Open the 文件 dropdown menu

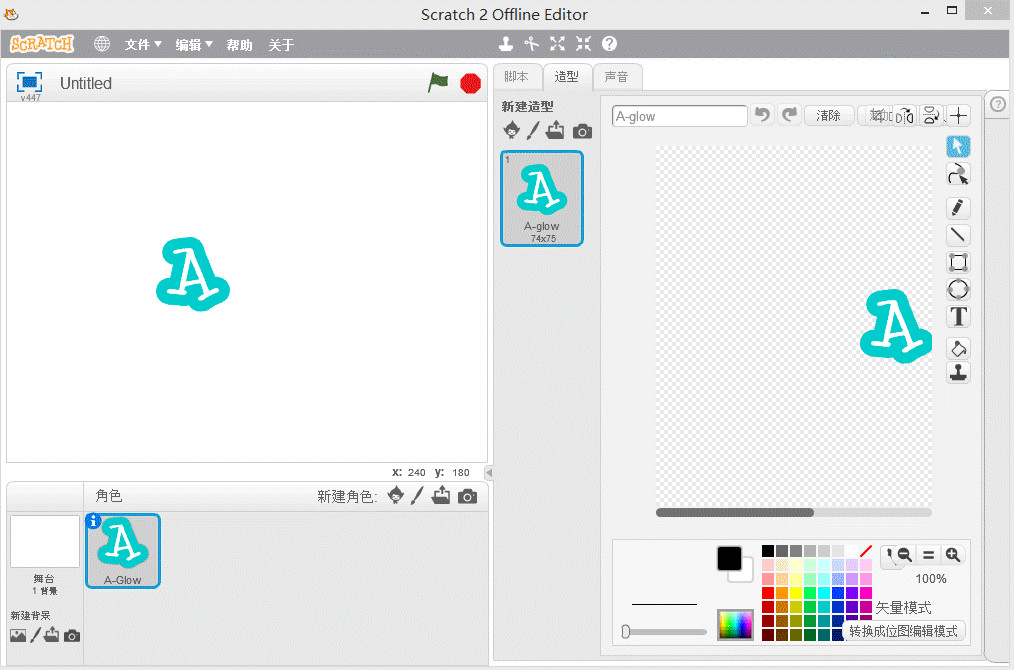tap(142, 45)
